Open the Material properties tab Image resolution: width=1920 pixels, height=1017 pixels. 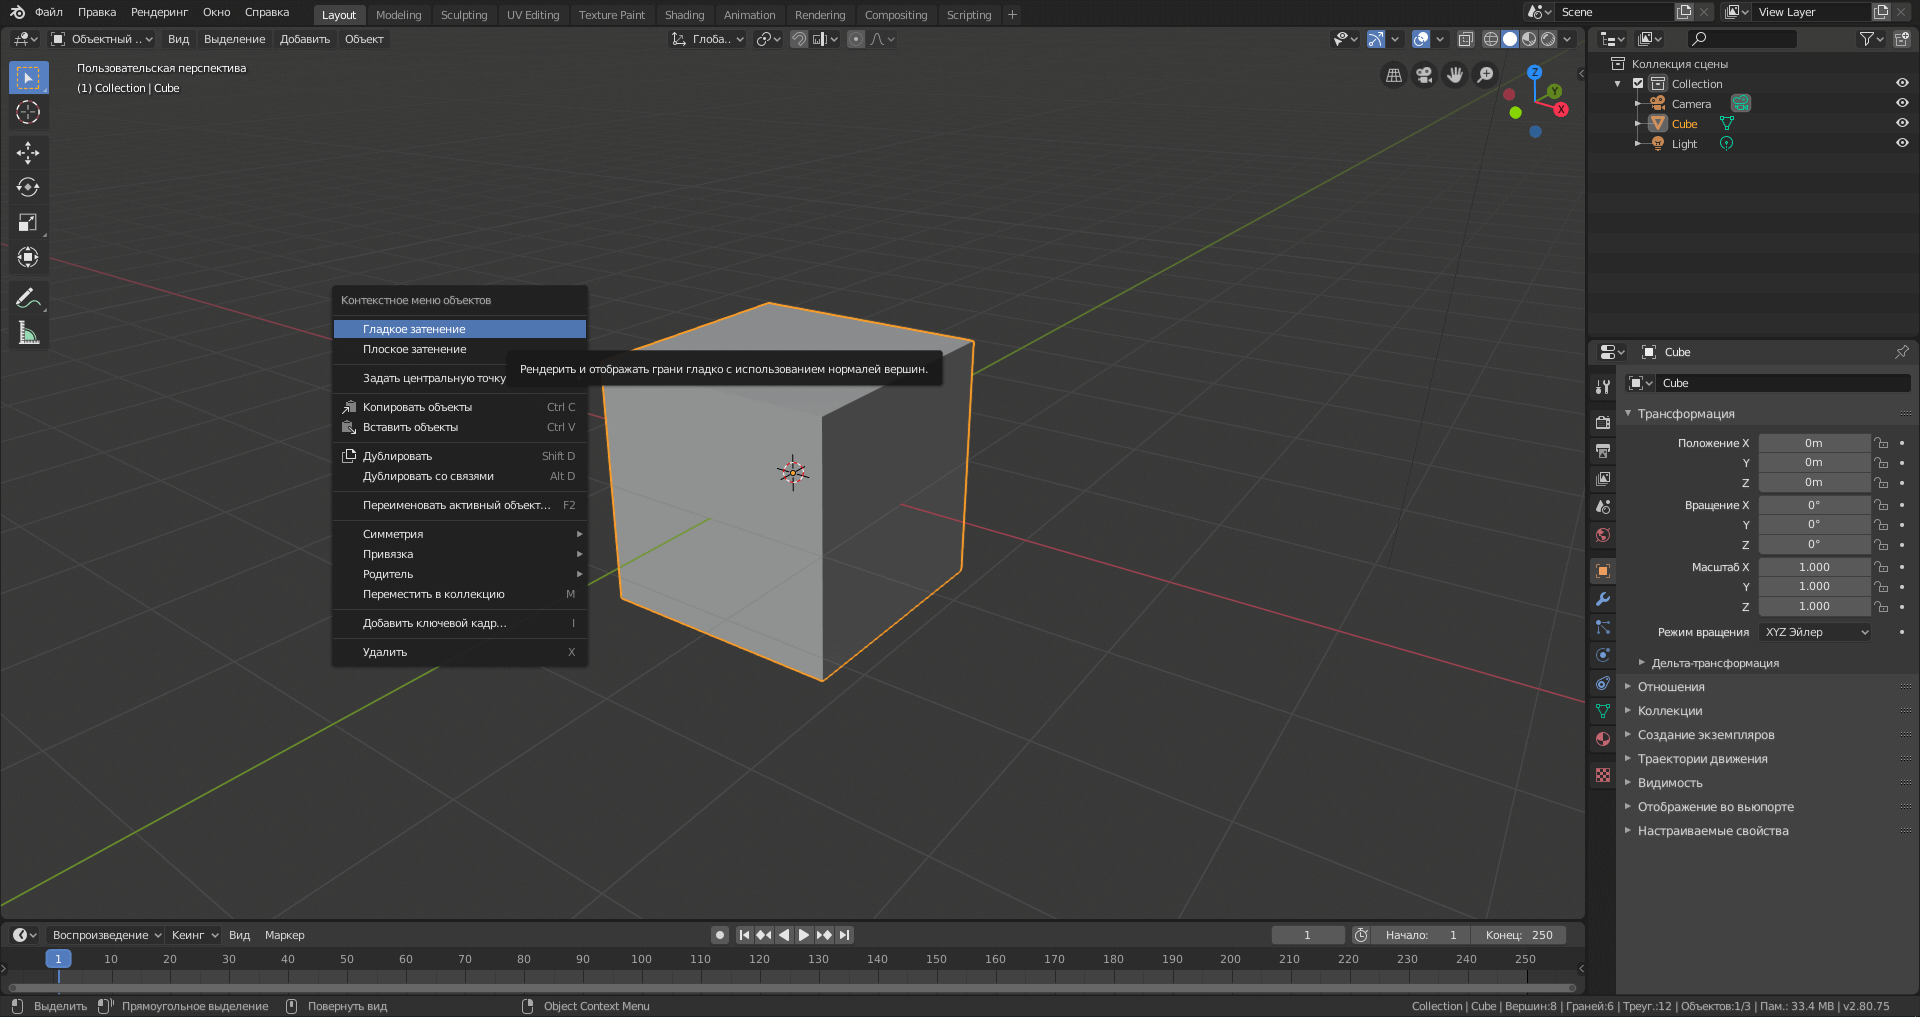point(1603,739)
